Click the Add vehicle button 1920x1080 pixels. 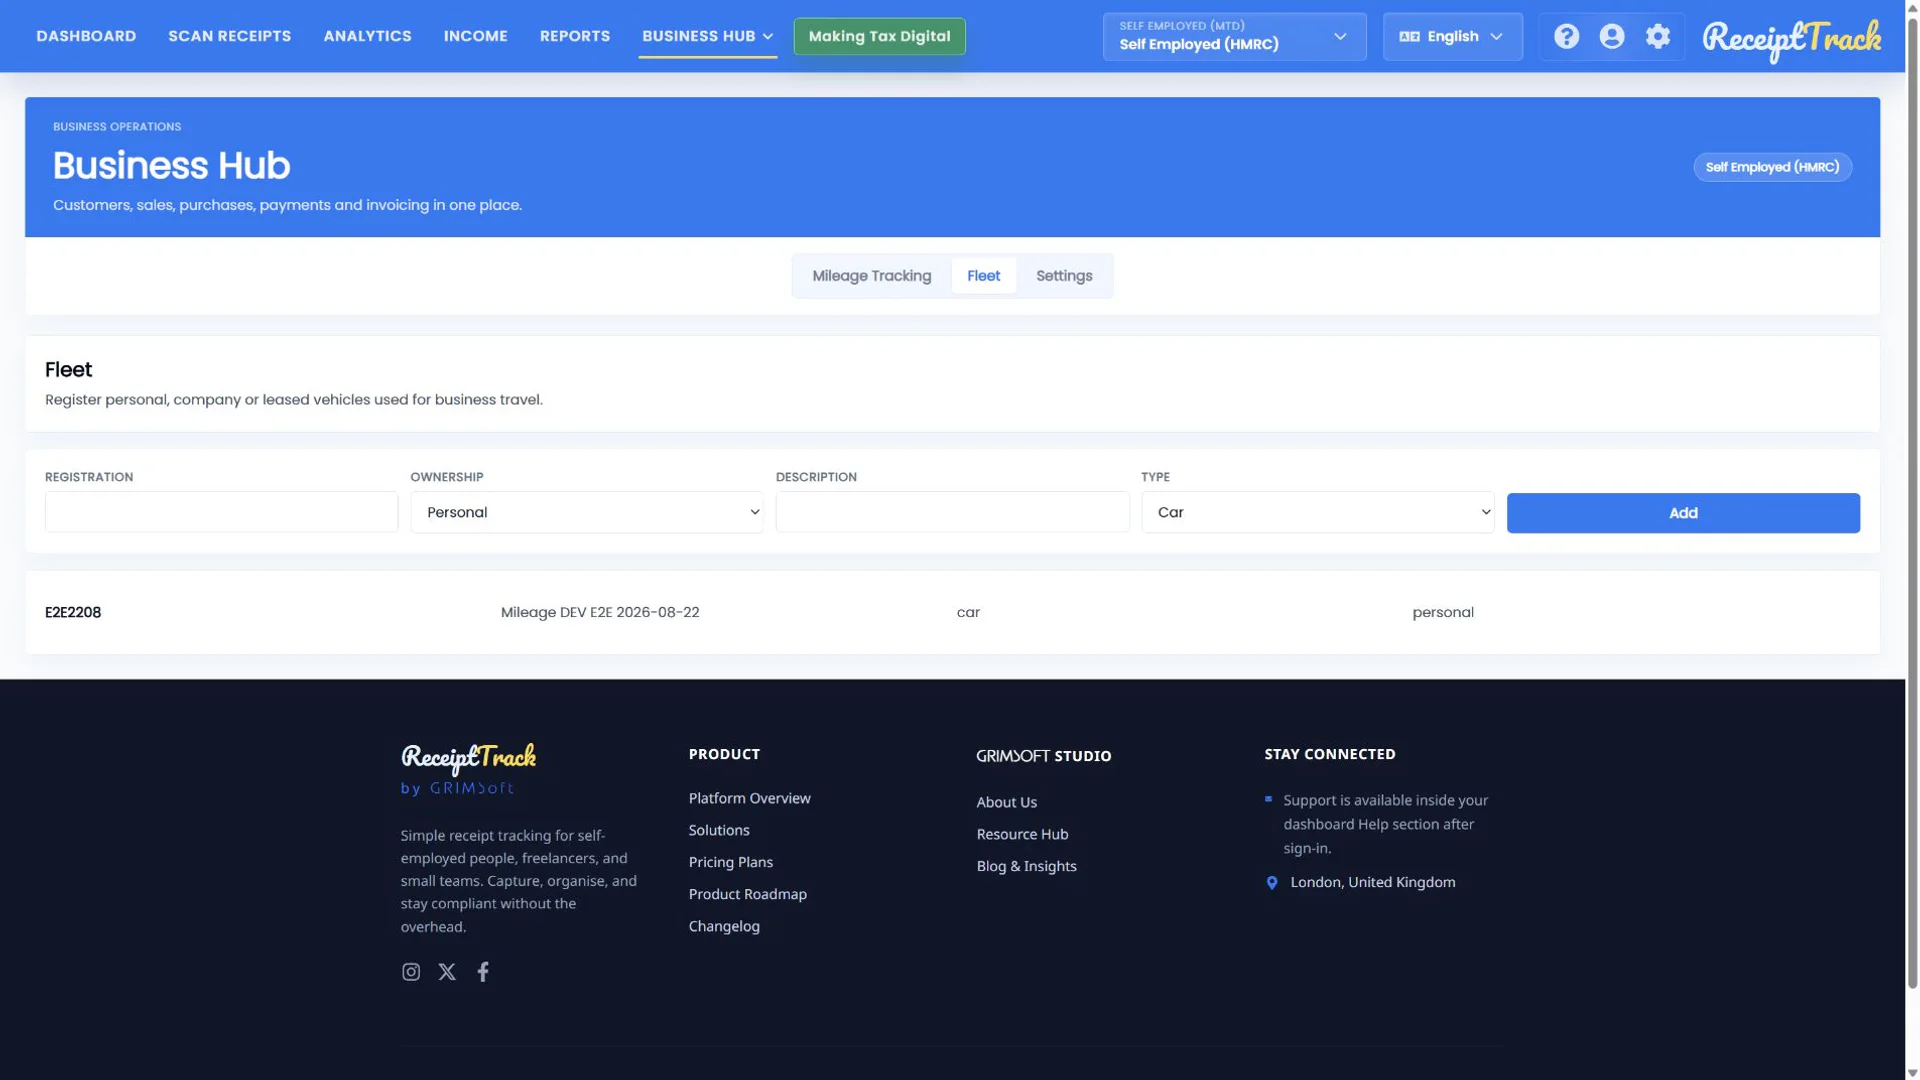[1683, 513]
